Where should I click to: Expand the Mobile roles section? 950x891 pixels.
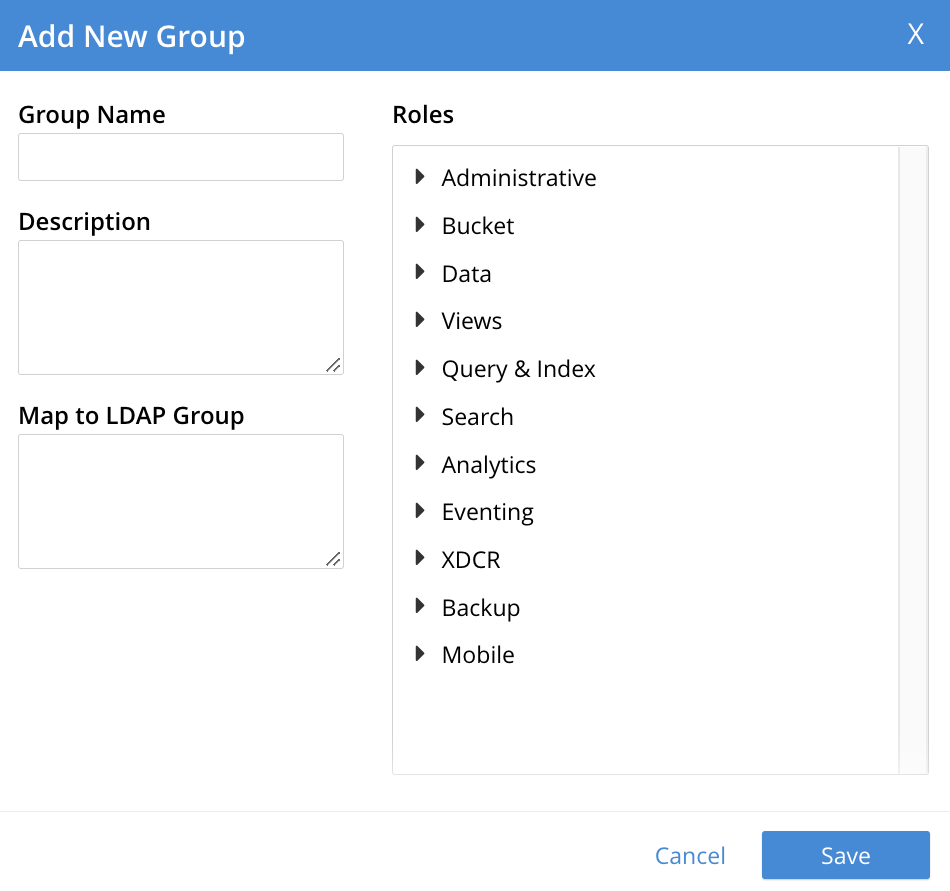click(419, 654)
